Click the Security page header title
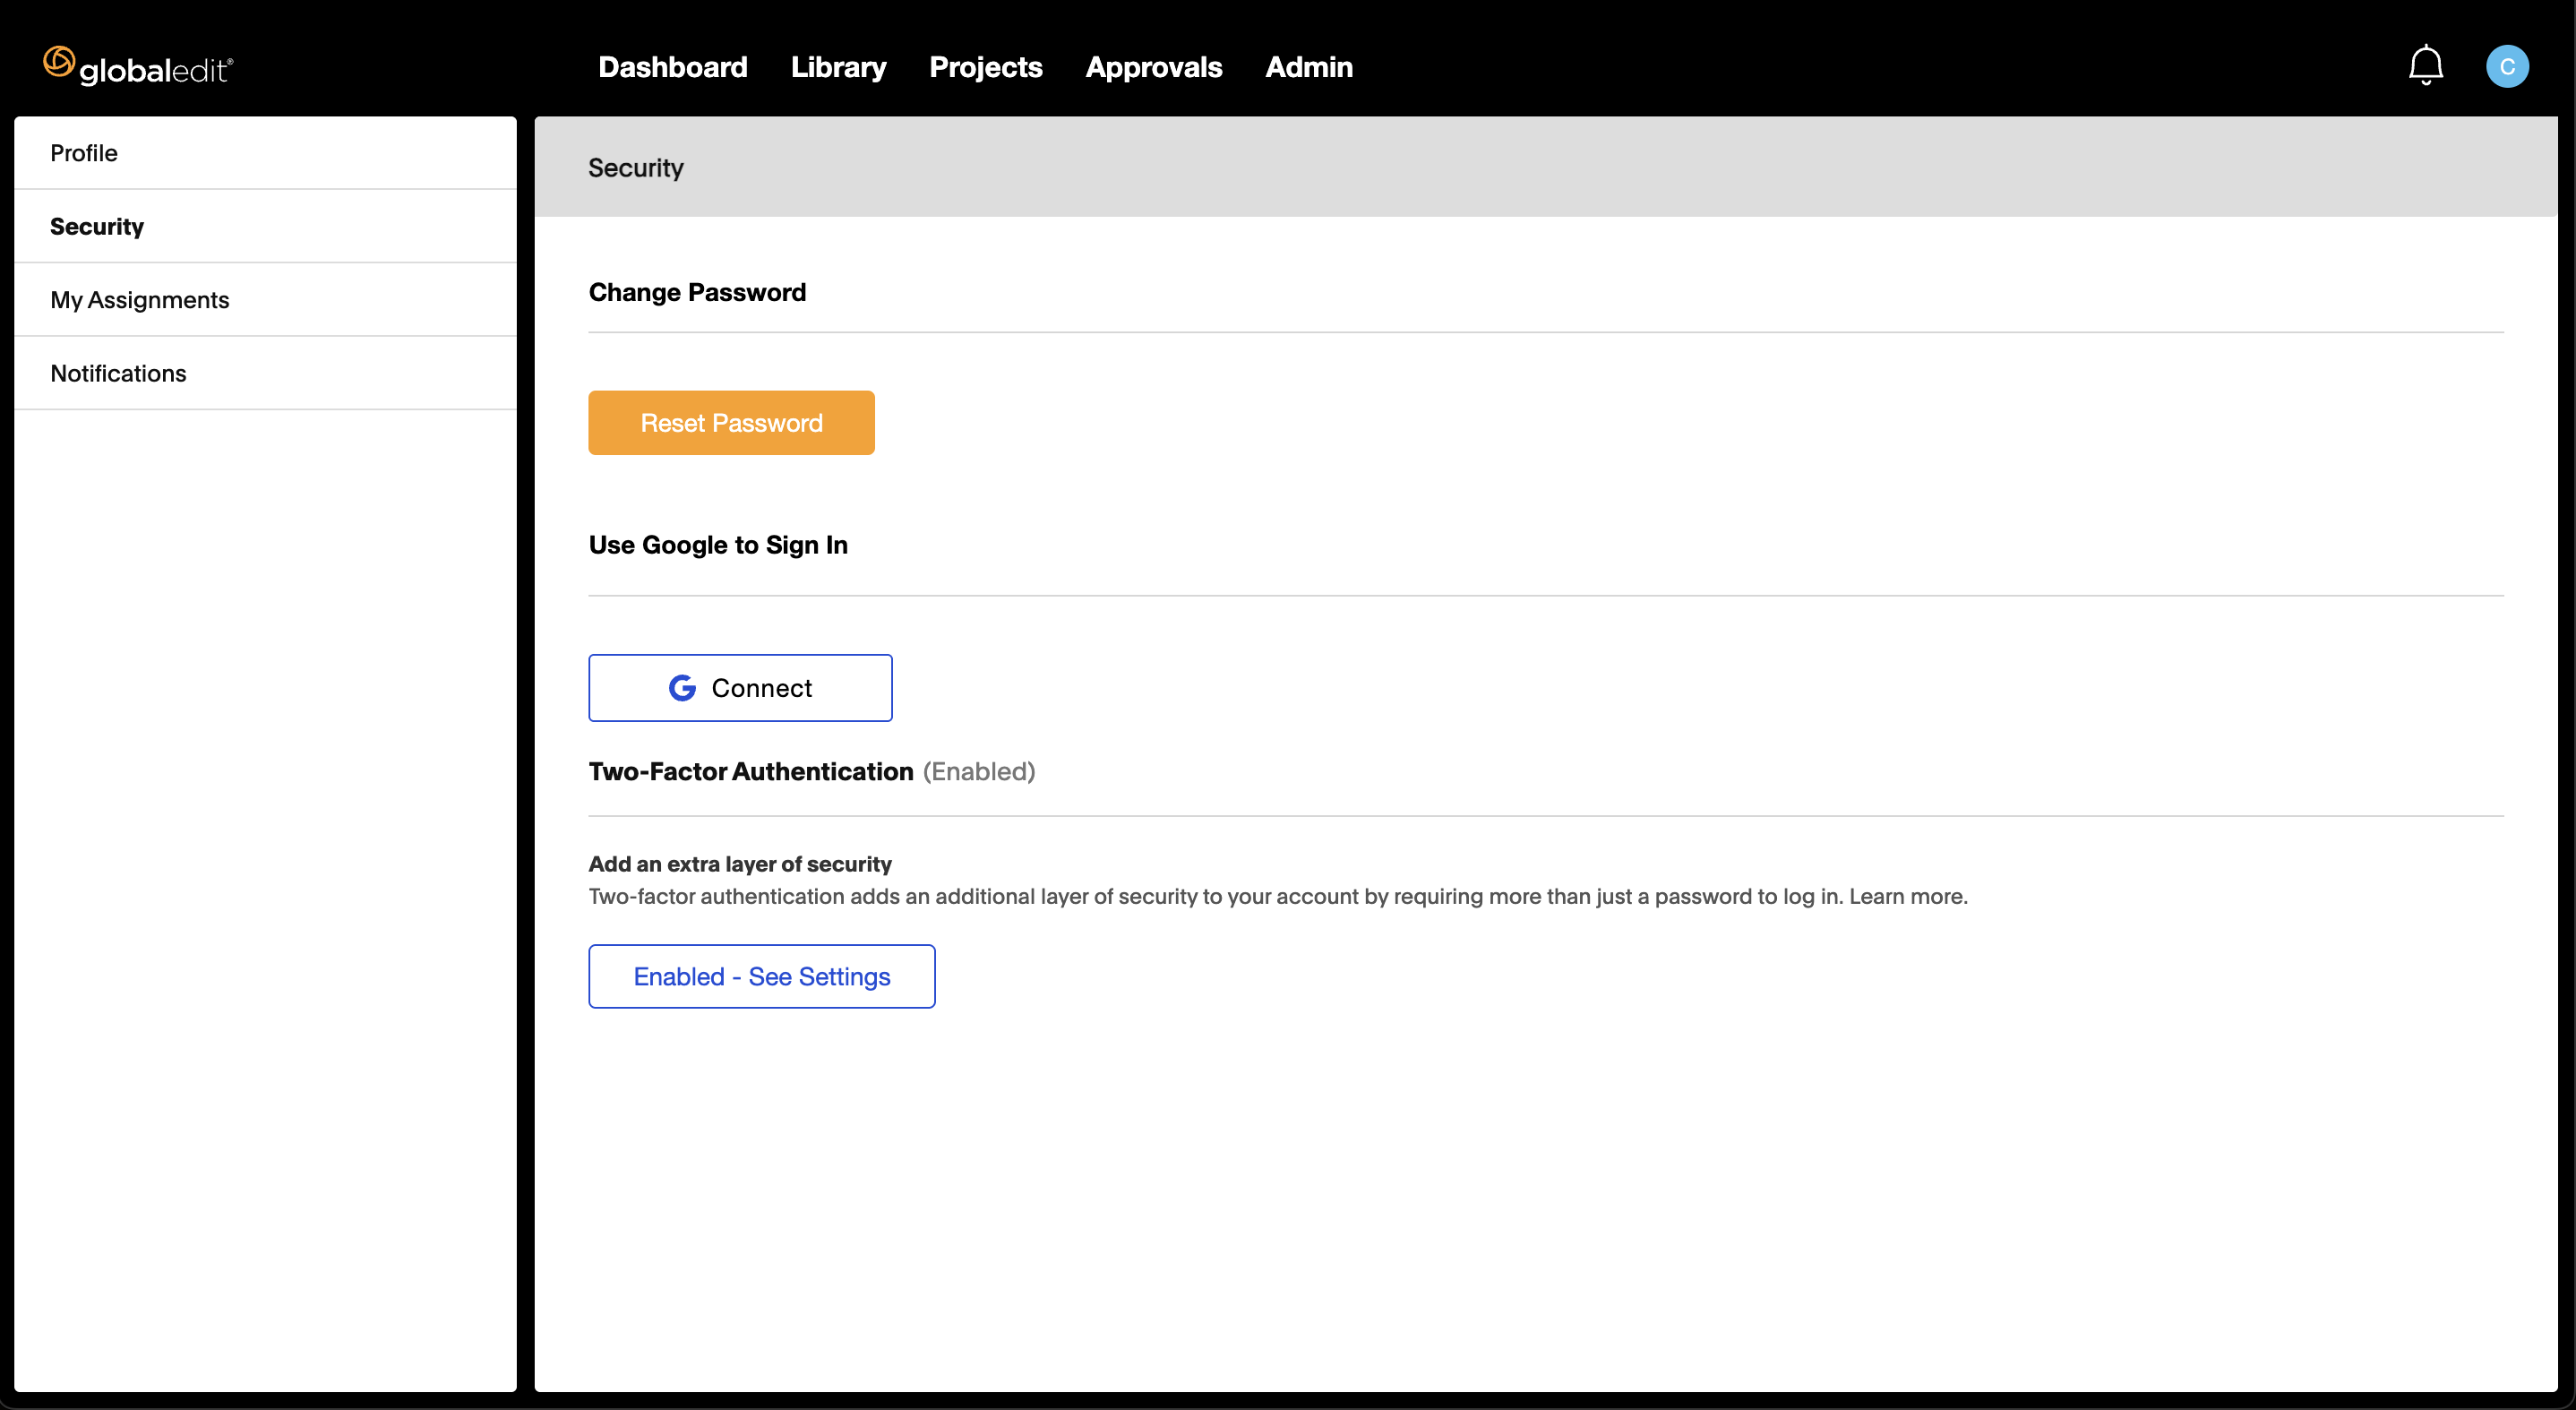 tap(636, 168)
